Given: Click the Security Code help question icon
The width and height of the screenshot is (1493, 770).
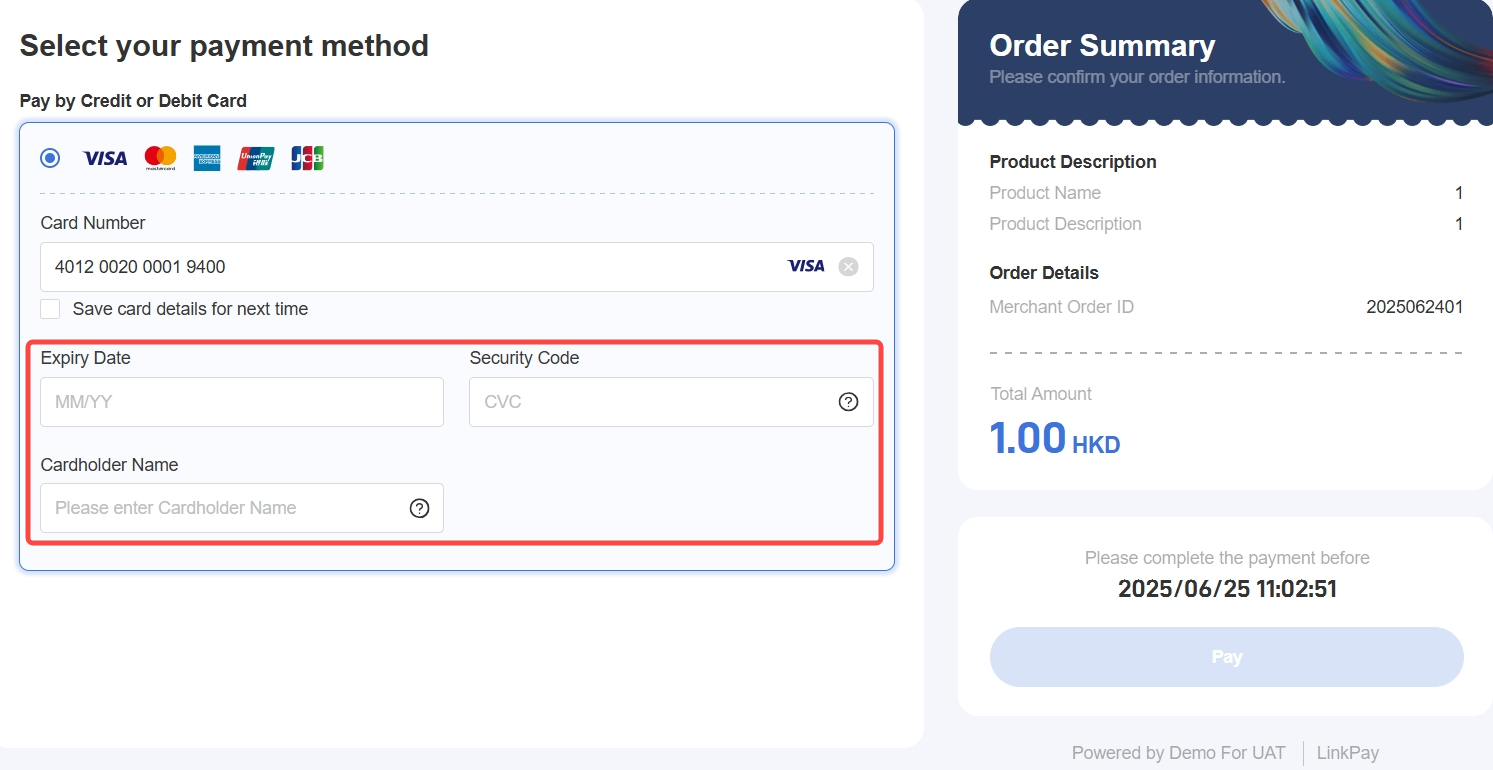Looking at the screenshot, I should [848, 402].
